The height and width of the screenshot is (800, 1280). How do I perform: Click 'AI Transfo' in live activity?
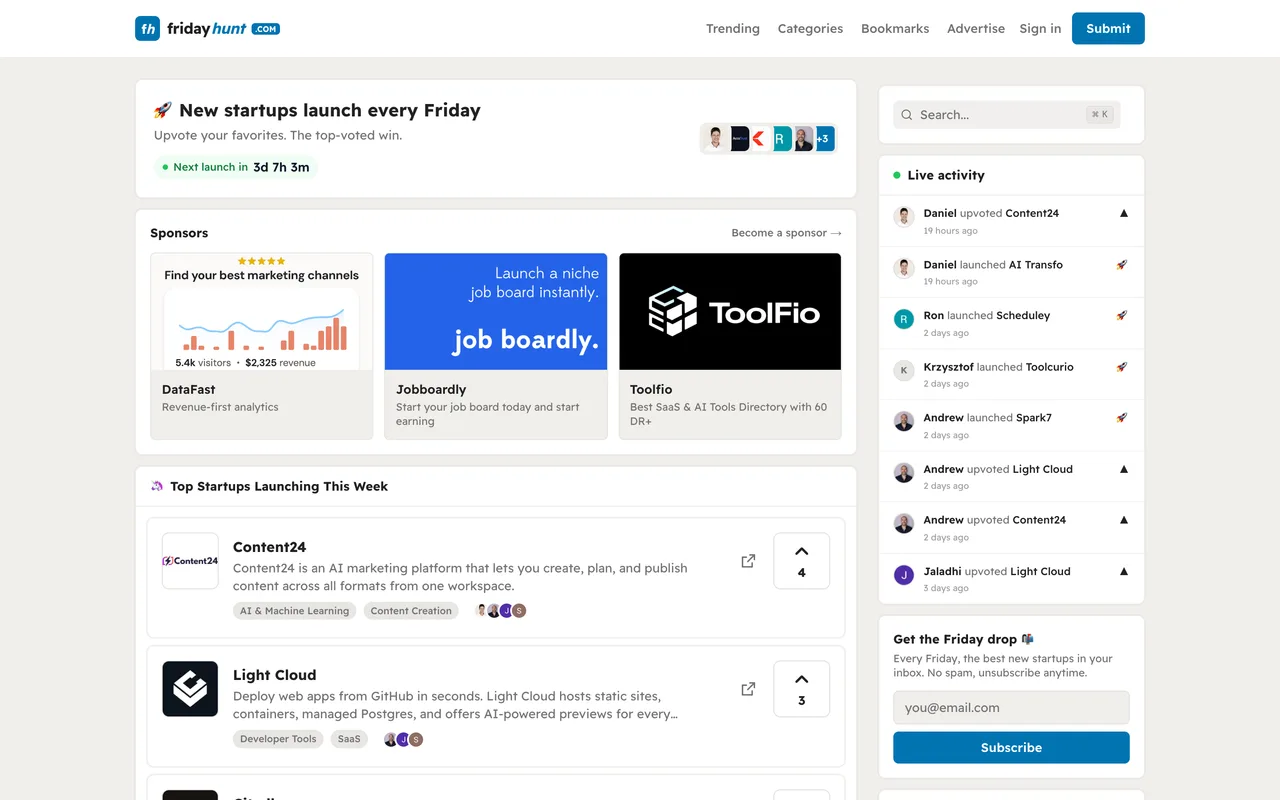click(x=1036, y=265)
